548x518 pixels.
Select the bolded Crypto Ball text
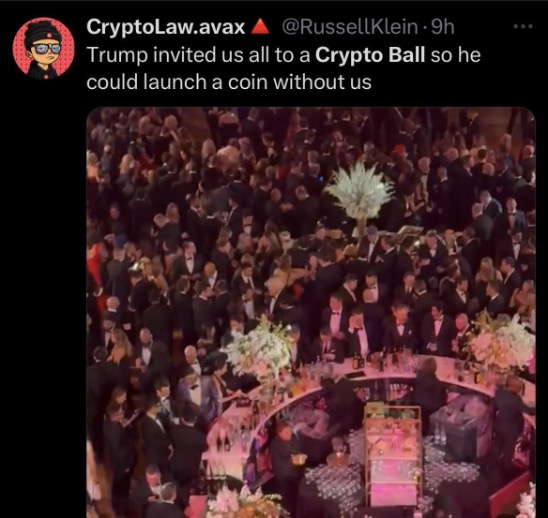tap(370, 55)
